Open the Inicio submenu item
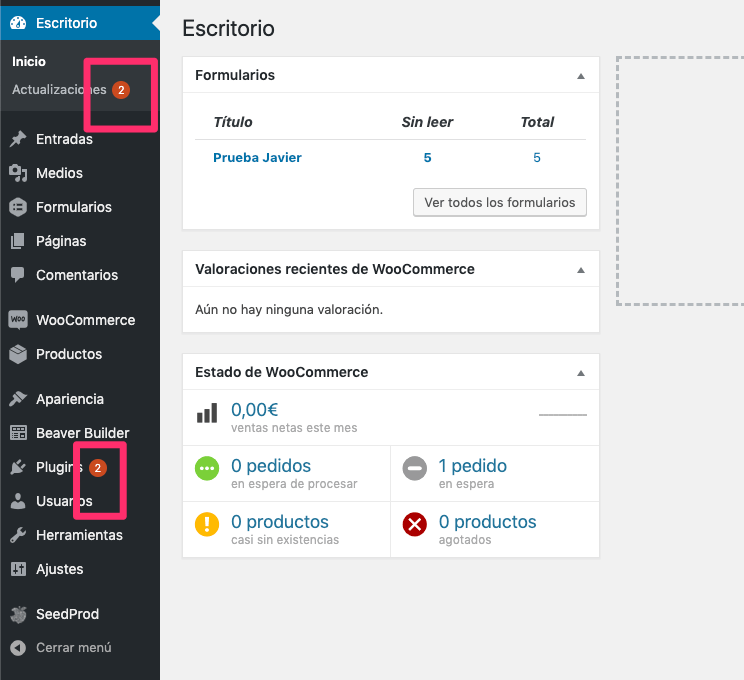The height and width of the screenshot is (680, 744). click(x=29, y=62)
